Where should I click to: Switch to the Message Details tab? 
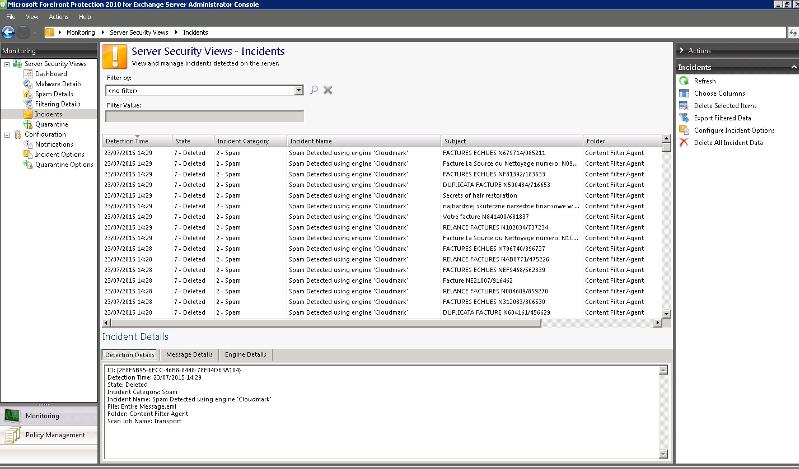[189, 355]
